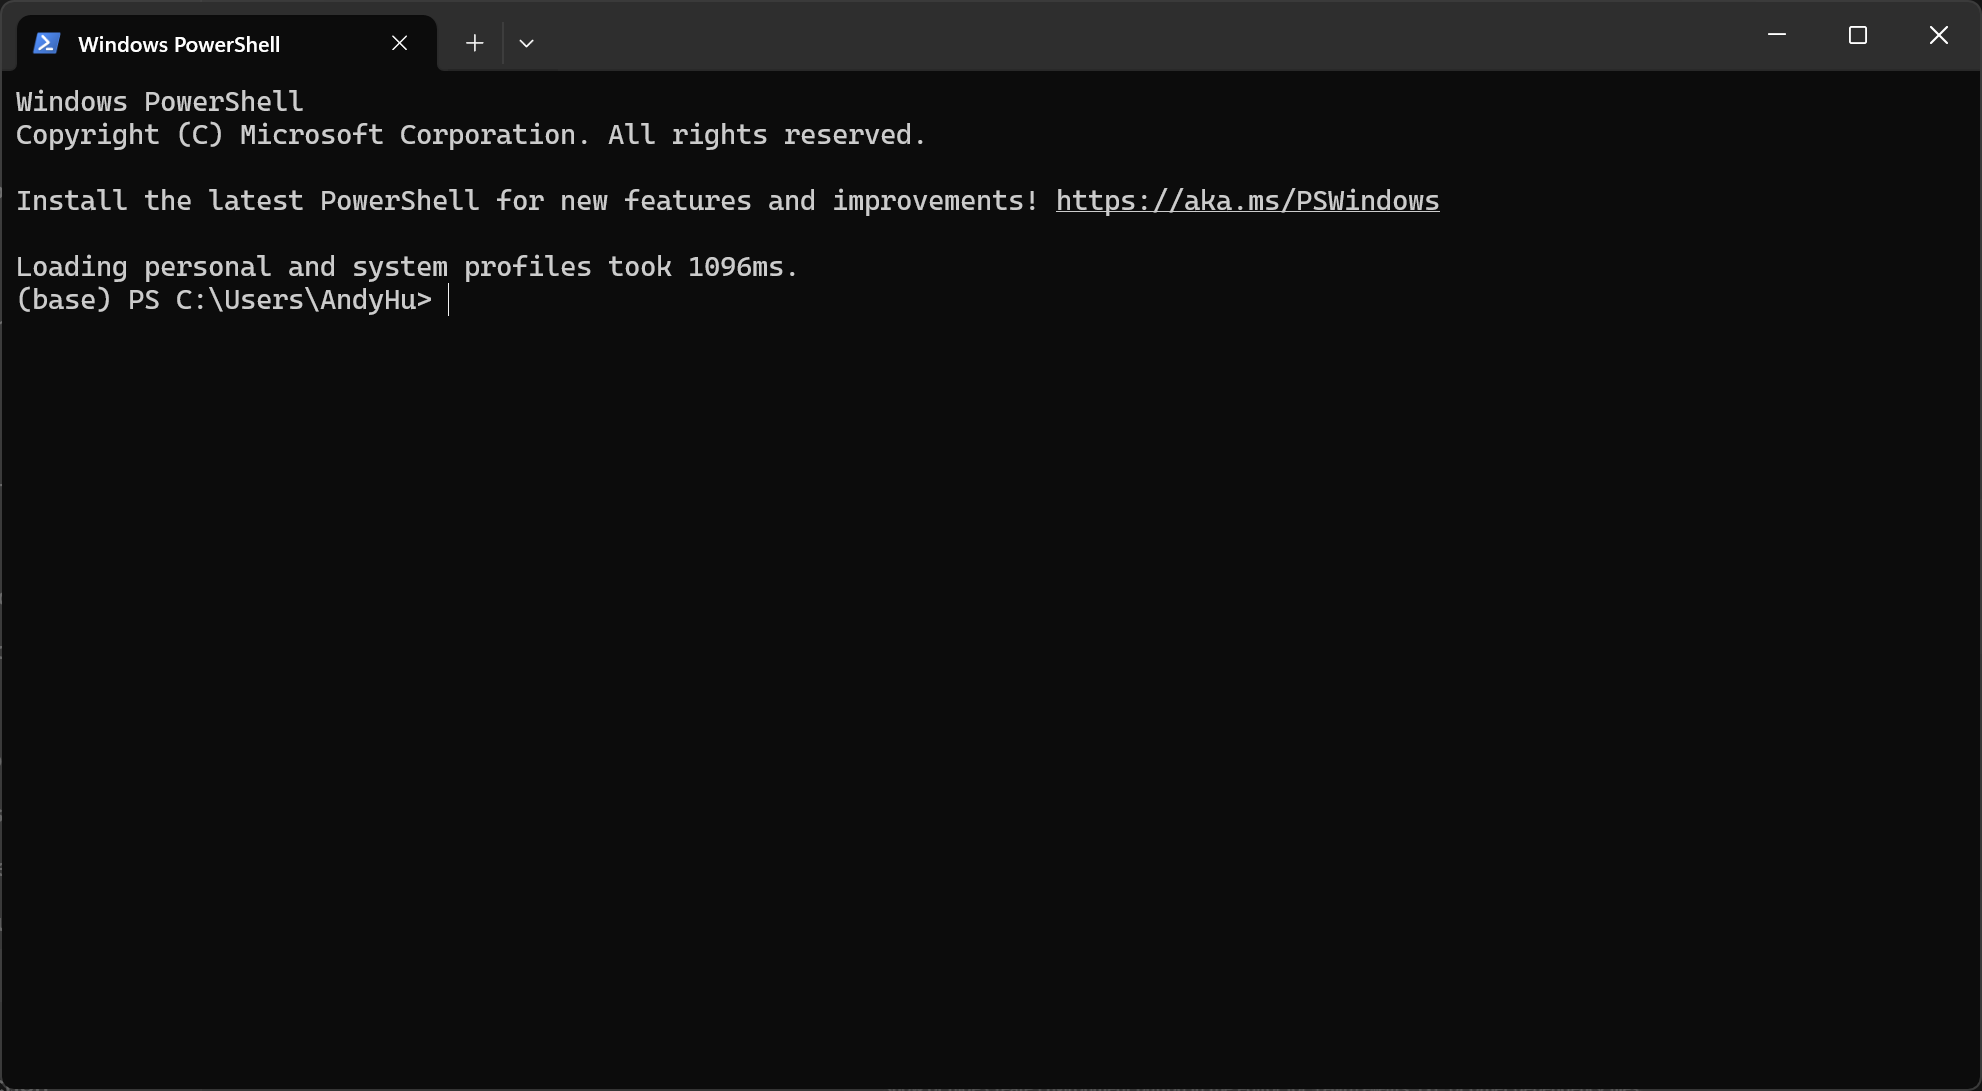This screenshot has width=1982, height=1091.
Task: Select the Windows PowerShell tab title
Action: [179, 44]
